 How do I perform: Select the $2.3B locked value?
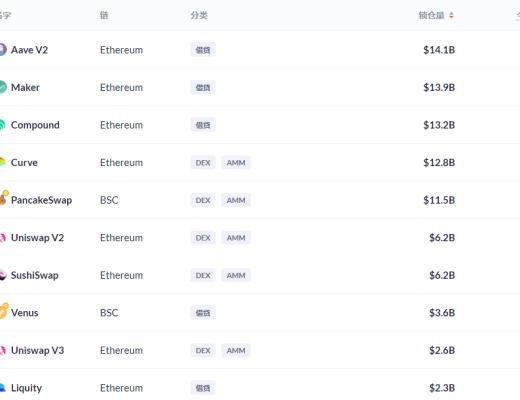pos(442,388)
